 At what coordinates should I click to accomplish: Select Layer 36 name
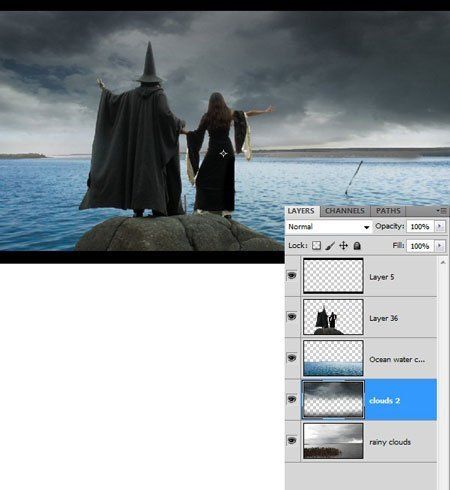[384, 318]
